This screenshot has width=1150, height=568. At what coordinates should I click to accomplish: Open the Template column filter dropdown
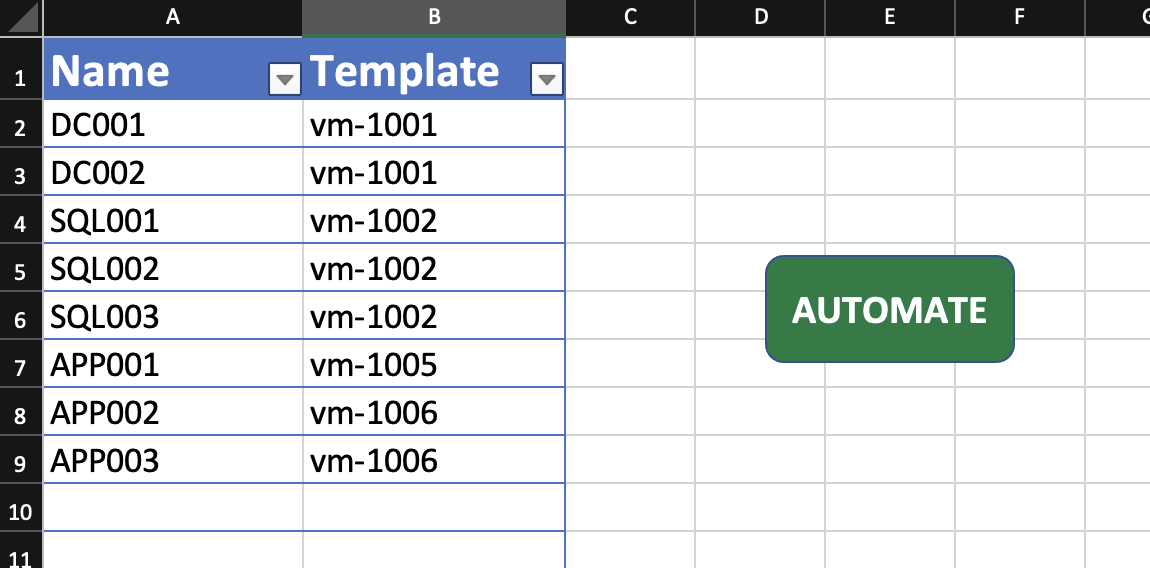pyautogui.click(x=546, y=79)
